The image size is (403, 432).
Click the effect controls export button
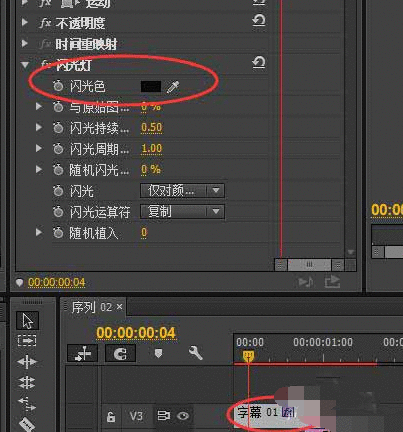click(332, 282)
